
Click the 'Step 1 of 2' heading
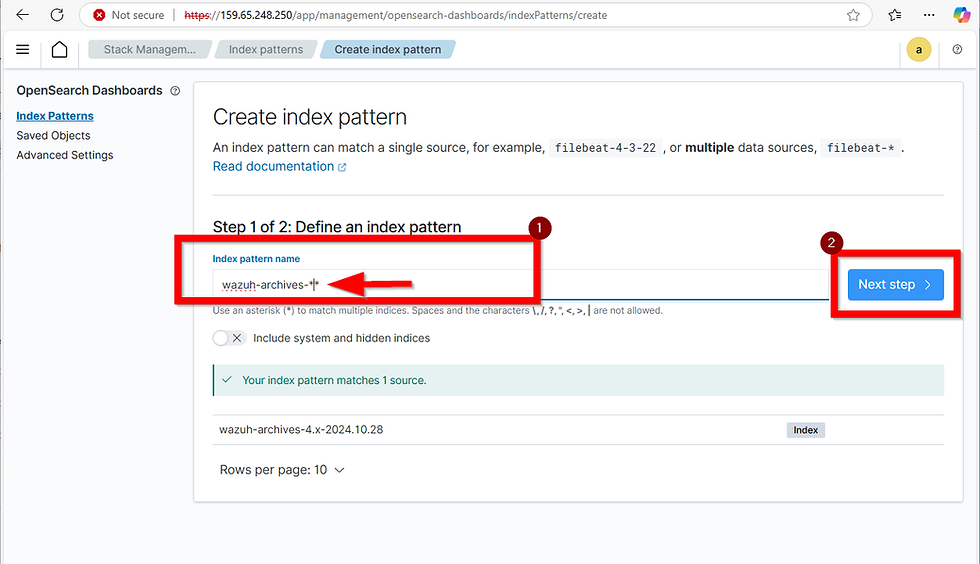point(337,226)
